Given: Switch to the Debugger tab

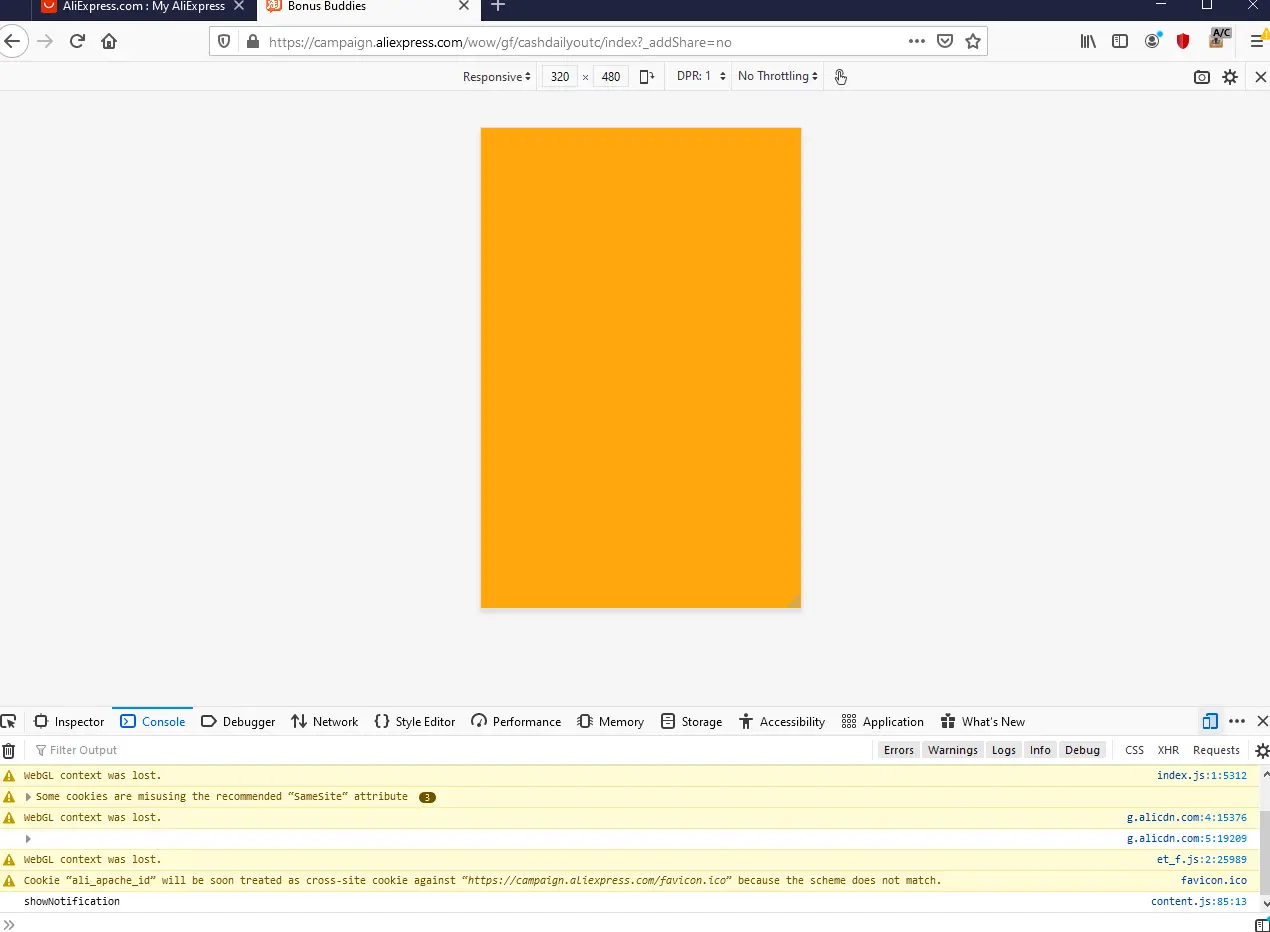Looking at the screenshot, I should click(x=238, y=721).
